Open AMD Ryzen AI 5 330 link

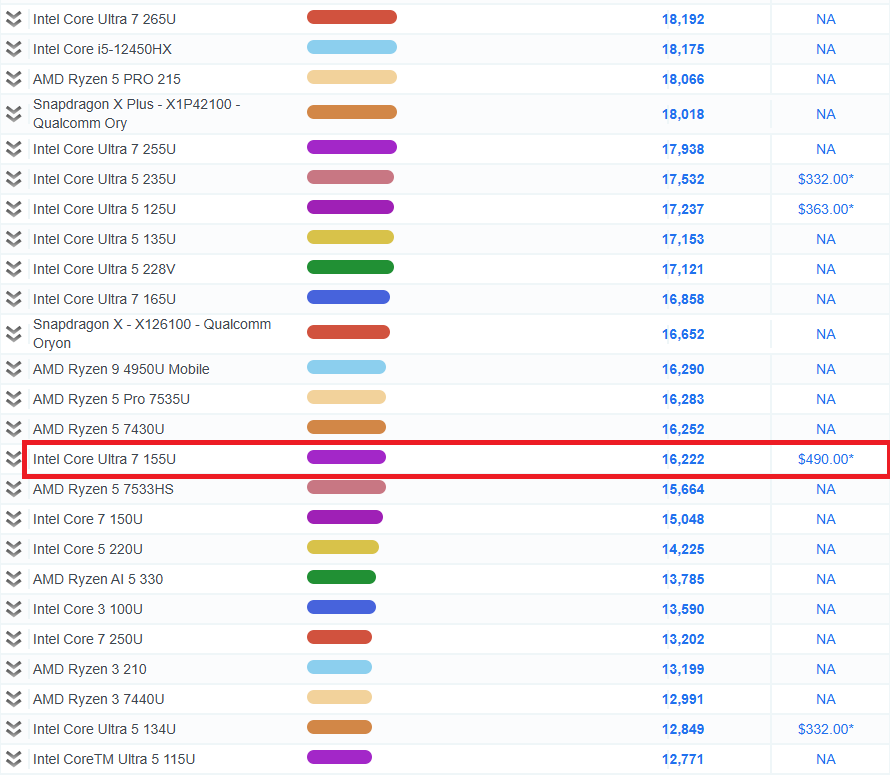point(98,579)
